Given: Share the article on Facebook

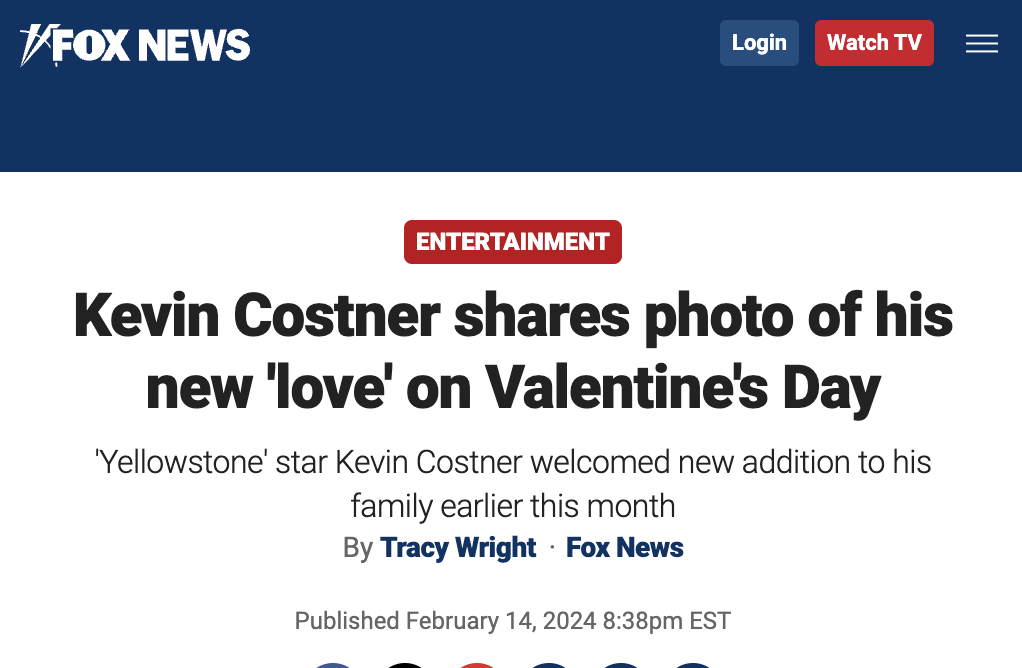Looking at the screenshot, I should tap(332, 664).
